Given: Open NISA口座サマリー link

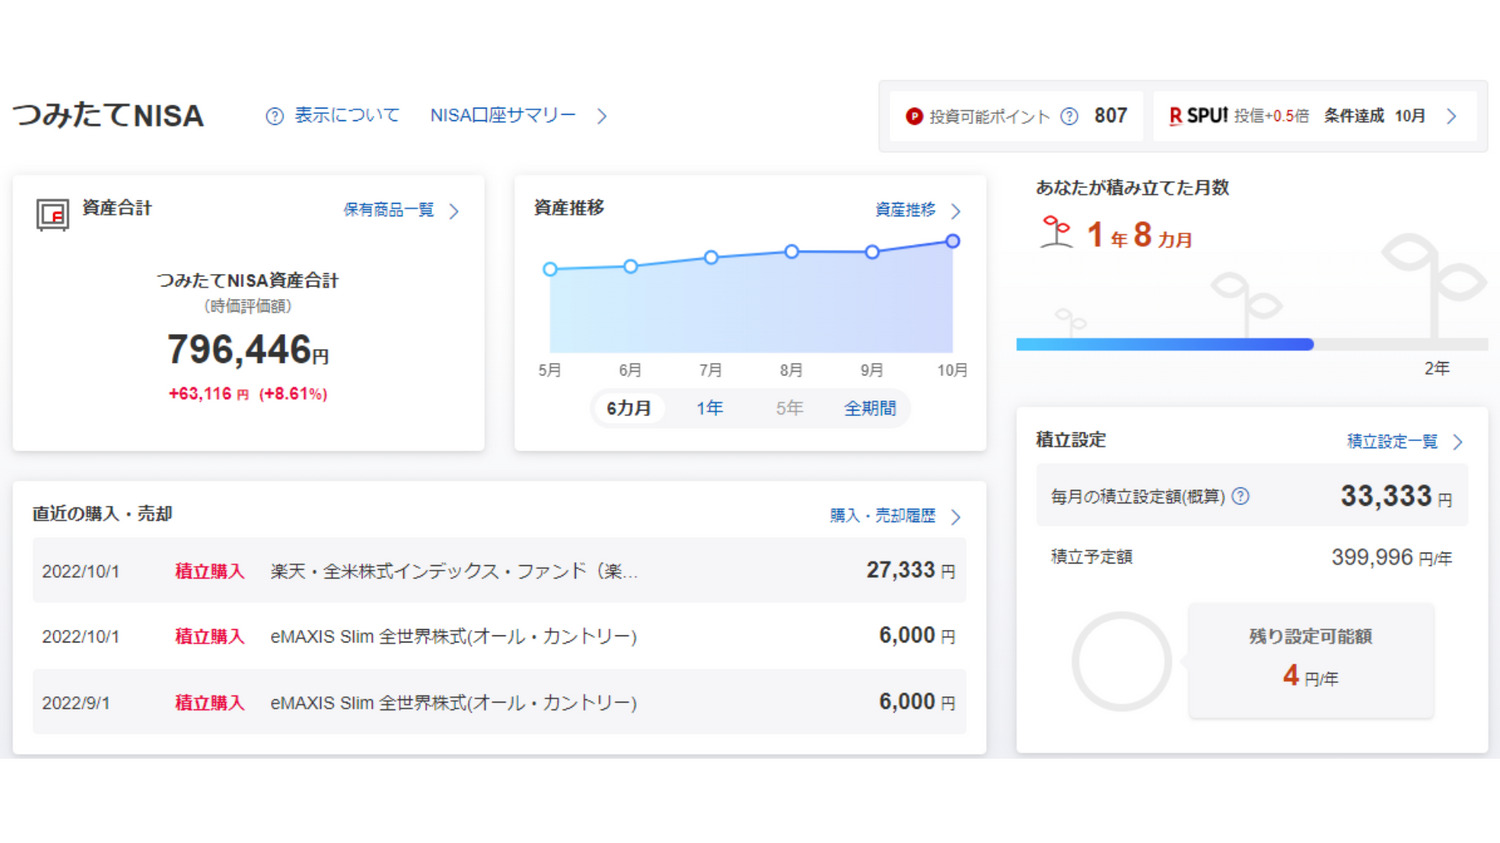Looking at the screenshot, I should click(503, 116).
